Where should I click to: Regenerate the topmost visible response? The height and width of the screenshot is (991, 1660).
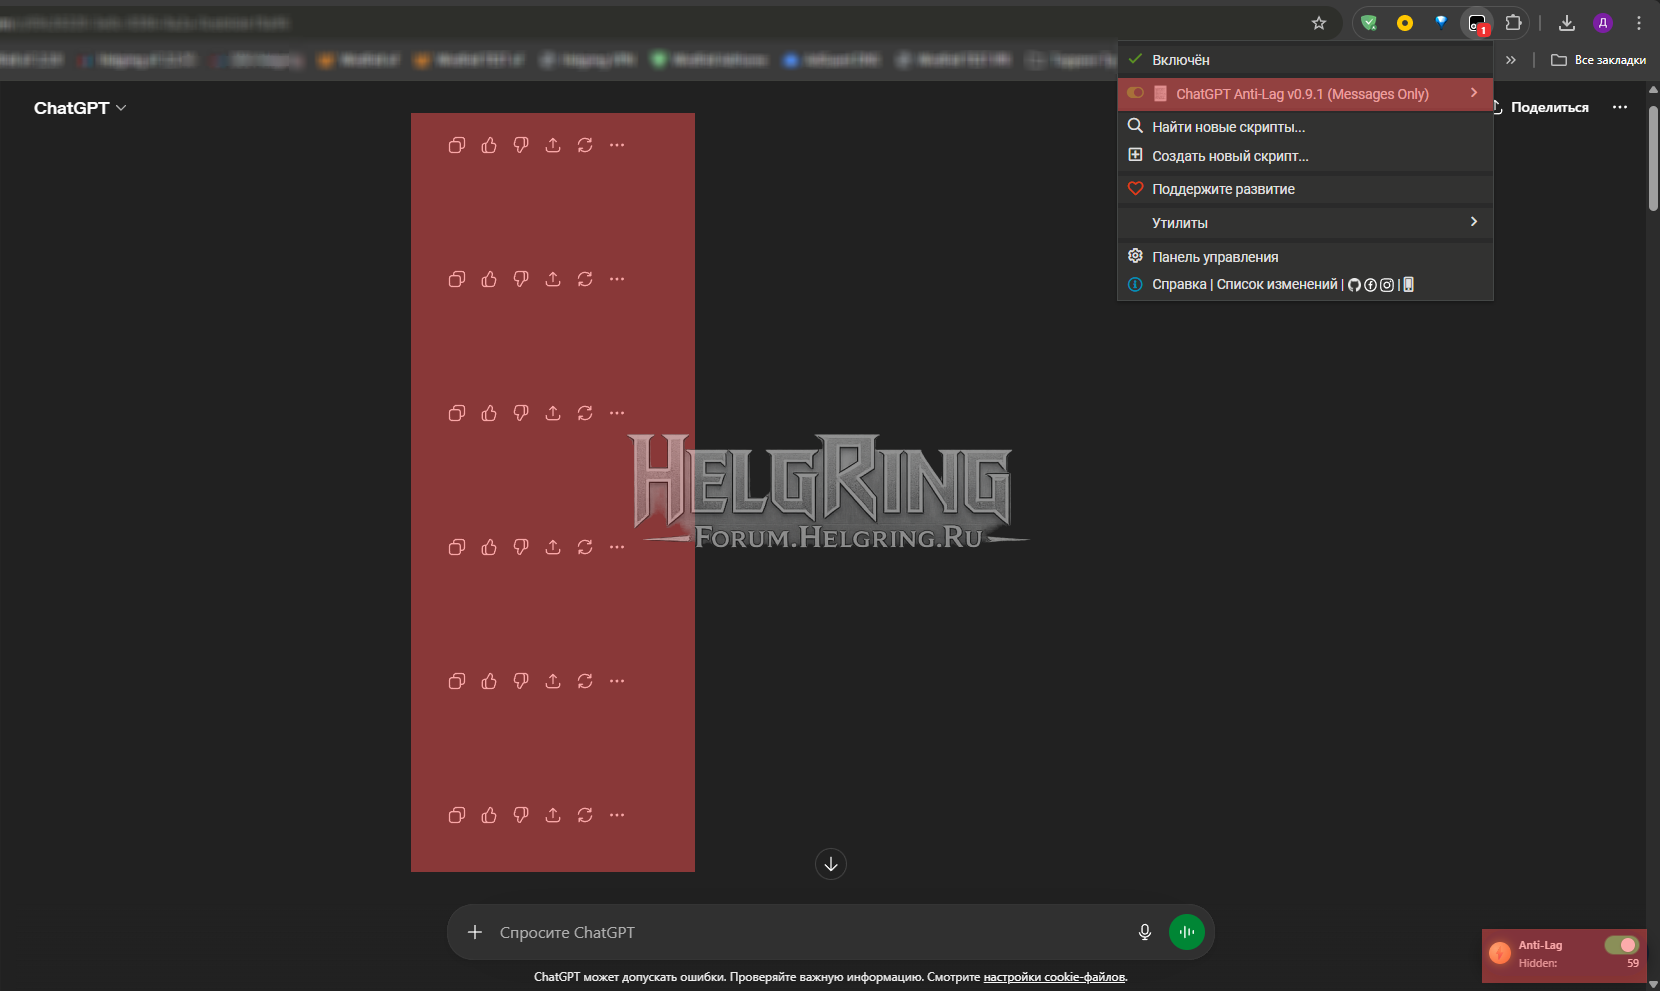tap(585, 145)
